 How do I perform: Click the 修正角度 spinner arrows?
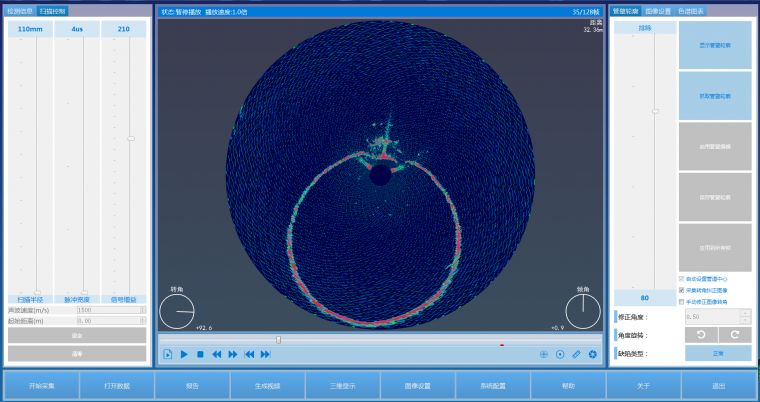click(x=746, y=316)
